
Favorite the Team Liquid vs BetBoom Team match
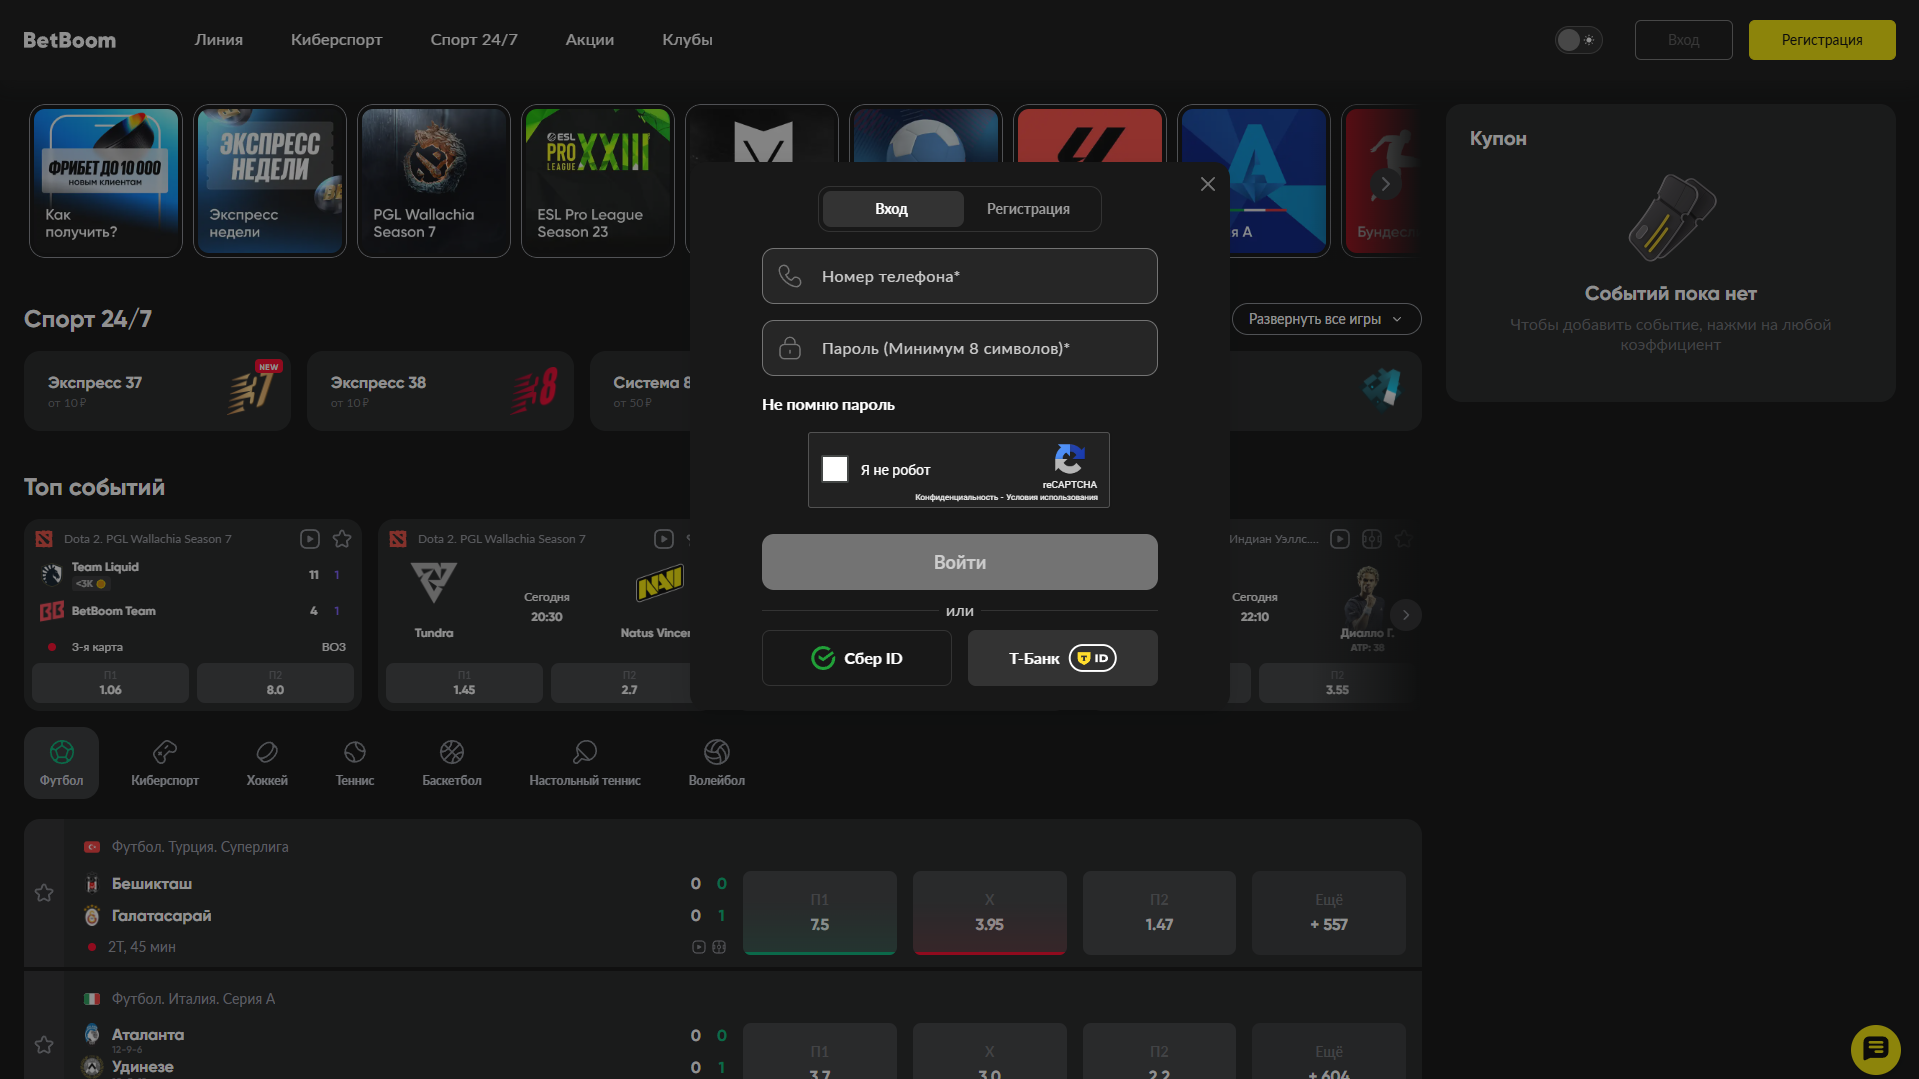tap(342, 539)
